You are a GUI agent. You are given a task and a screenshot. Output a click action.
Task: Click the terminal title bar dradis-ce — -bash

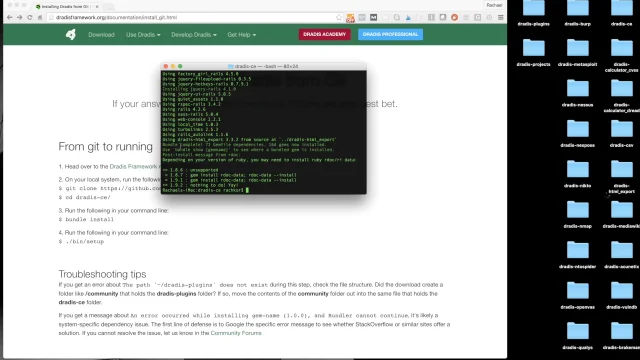point(264,66)
